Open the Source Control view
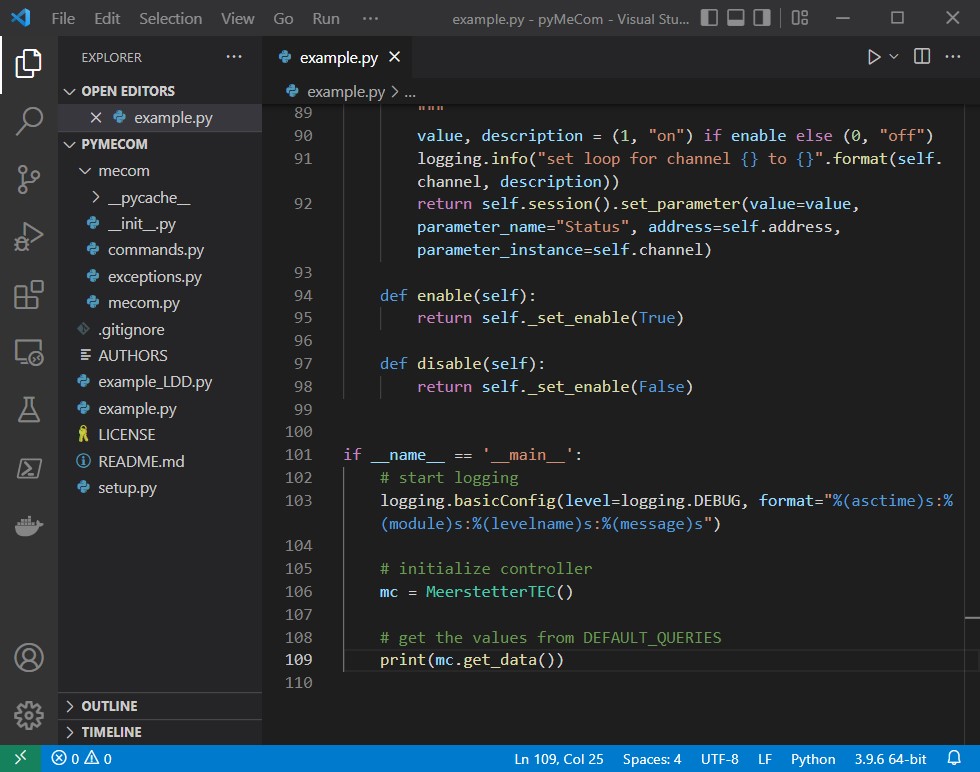The width and height of the screenshot is (980, 772). pyautogui.click(x=28, y=178)
